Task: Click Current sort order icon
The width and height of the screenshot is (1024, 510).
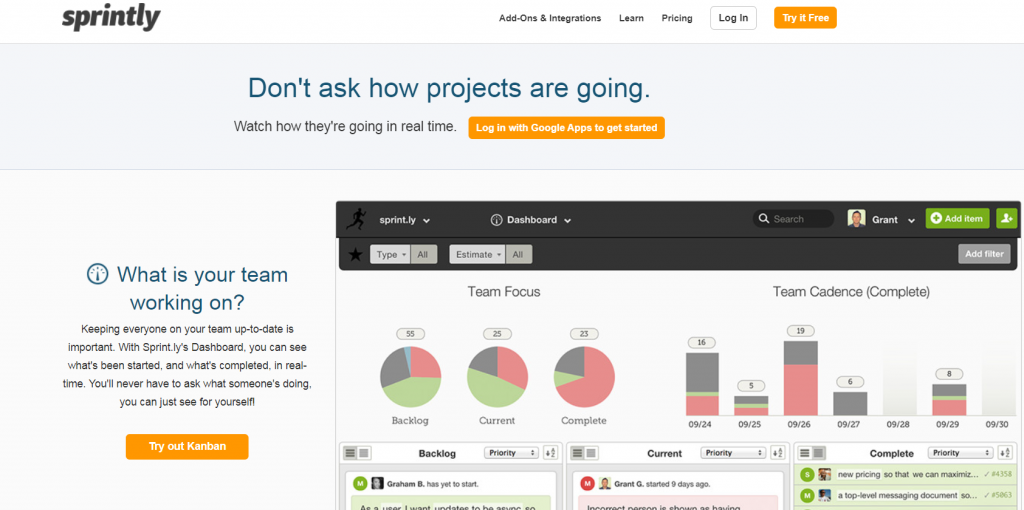Action: pyautogui.click(x=777, y=453)
